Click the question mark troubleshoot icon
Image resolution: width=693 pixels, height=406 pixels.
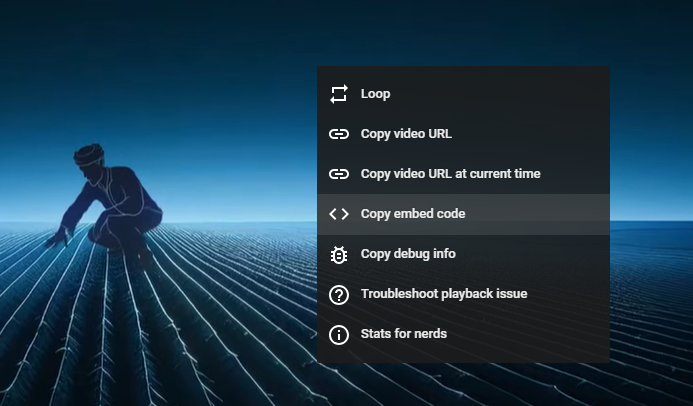339,294
